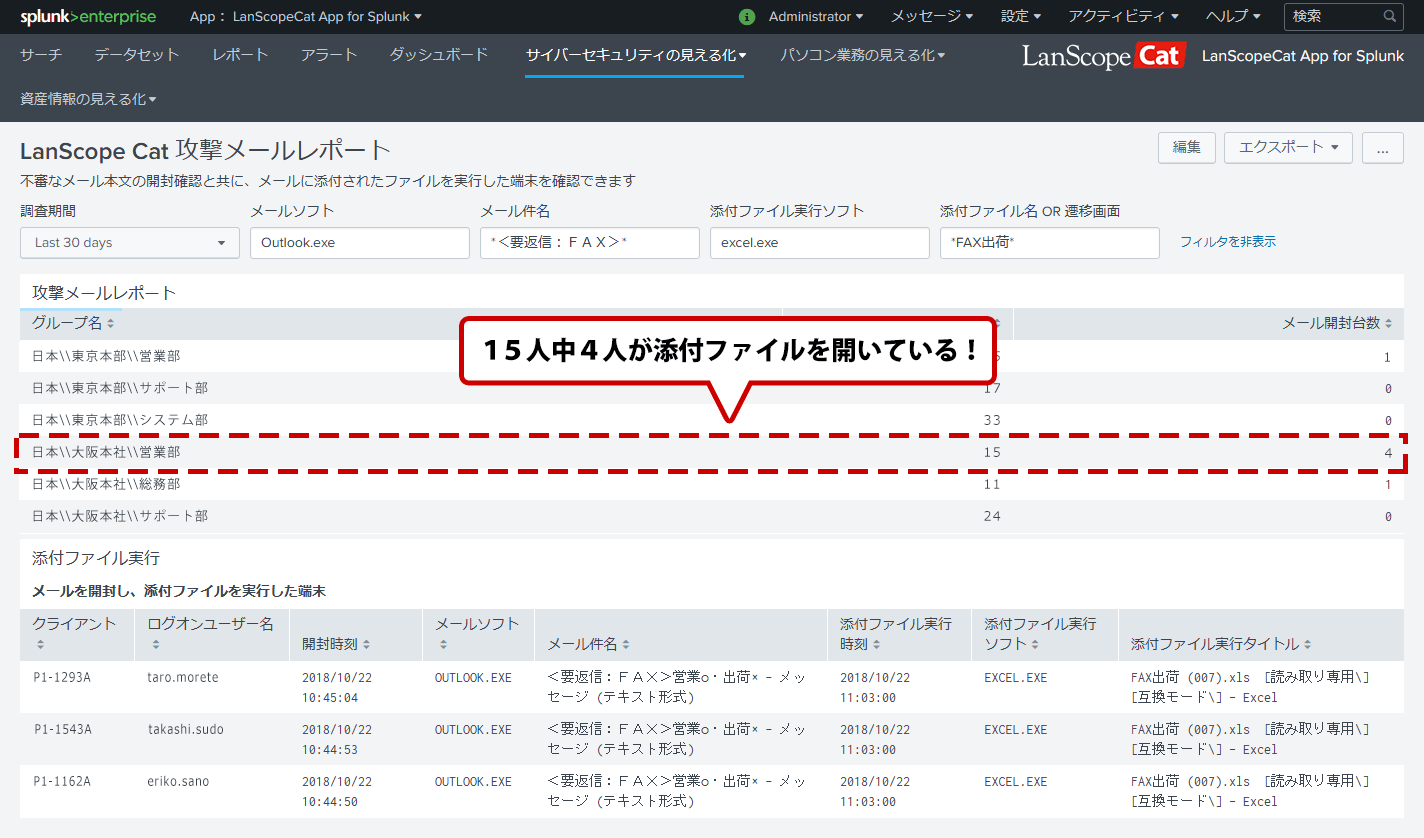Sort by メール開封台数 column header
The image size is (1424, 838).
click(1337, 323)
